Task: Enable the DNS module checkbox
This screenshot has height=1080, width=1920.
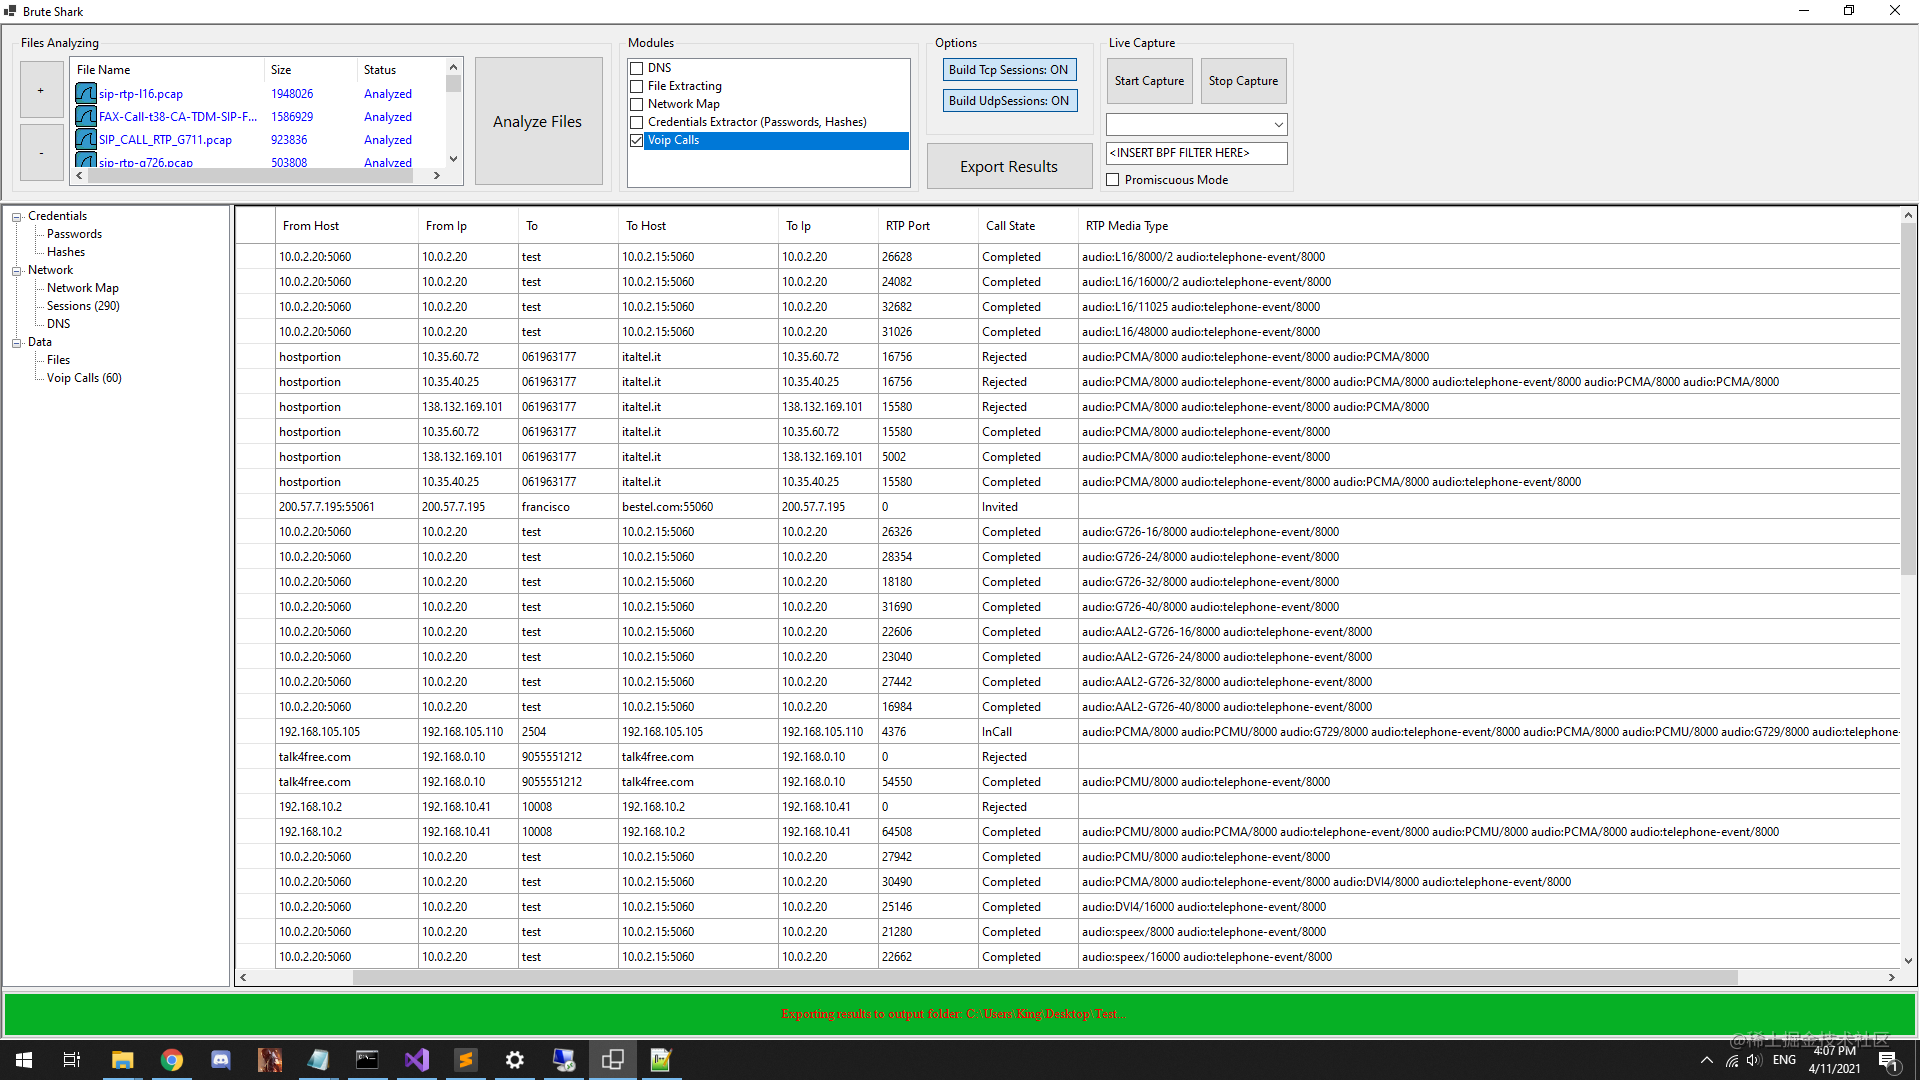Action: tap(636, 68)
